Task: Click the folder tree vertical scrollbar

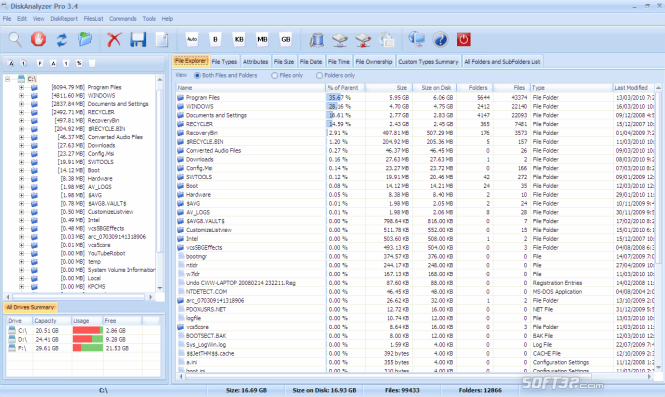Action: coord(159,183)
